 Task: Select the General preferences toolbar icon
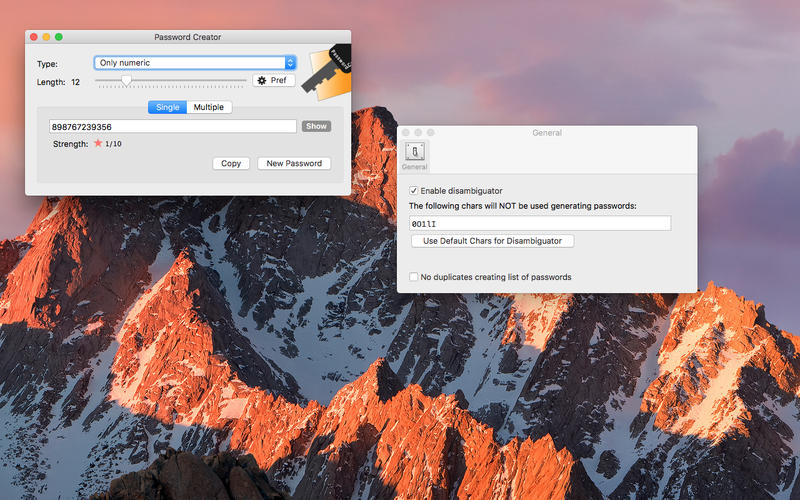(414, 154)
